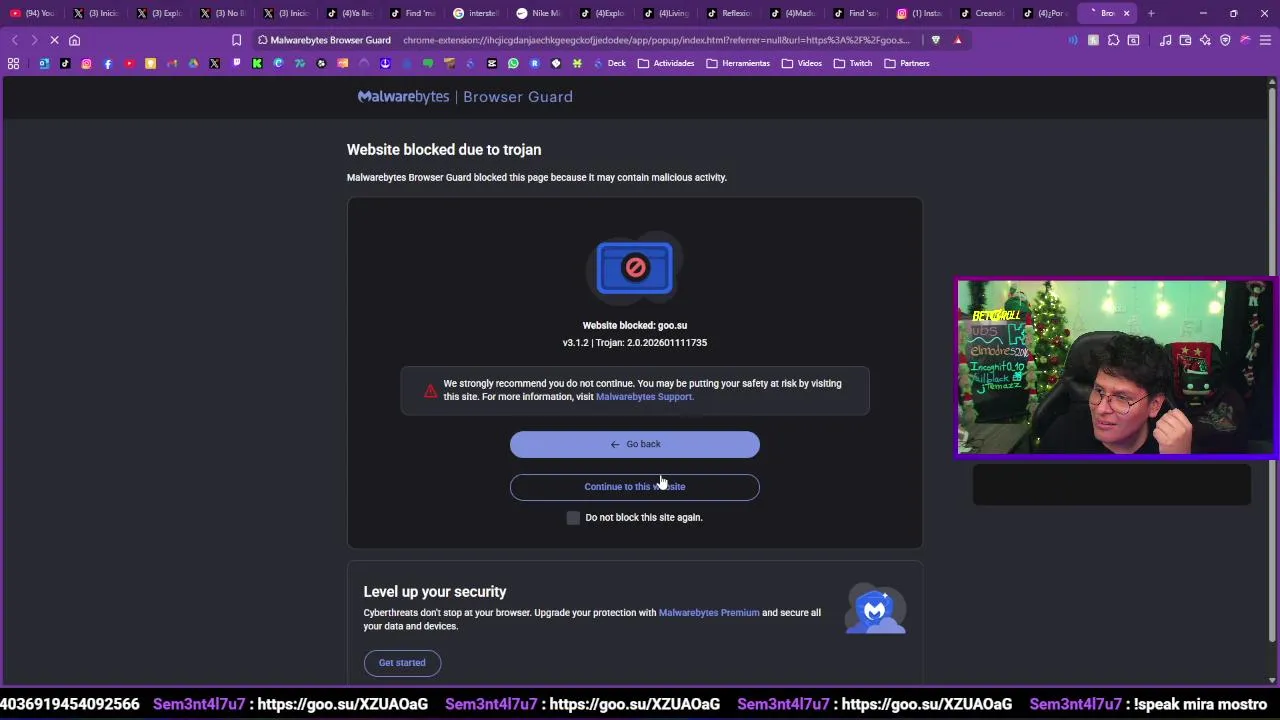Open the Twitch bookmark icon

click(x=236, y=63)
